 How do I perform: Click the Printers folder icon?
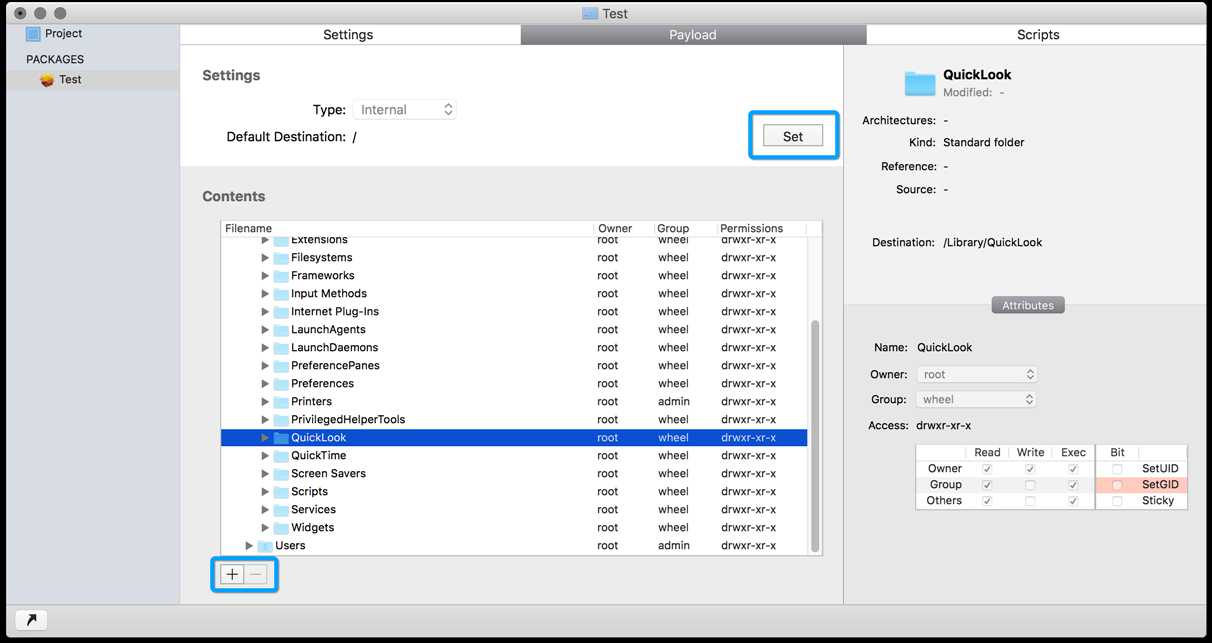pos(281,402)
